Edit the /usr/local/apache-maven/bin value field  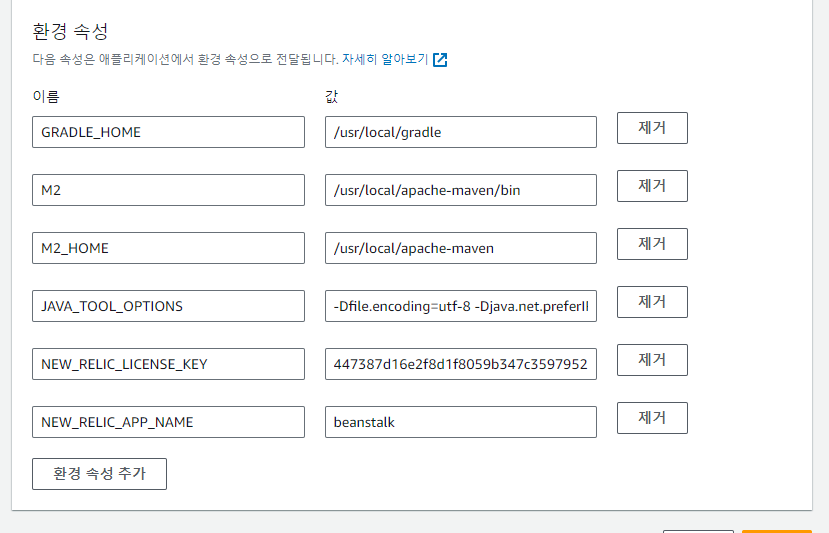coord(460,190)
